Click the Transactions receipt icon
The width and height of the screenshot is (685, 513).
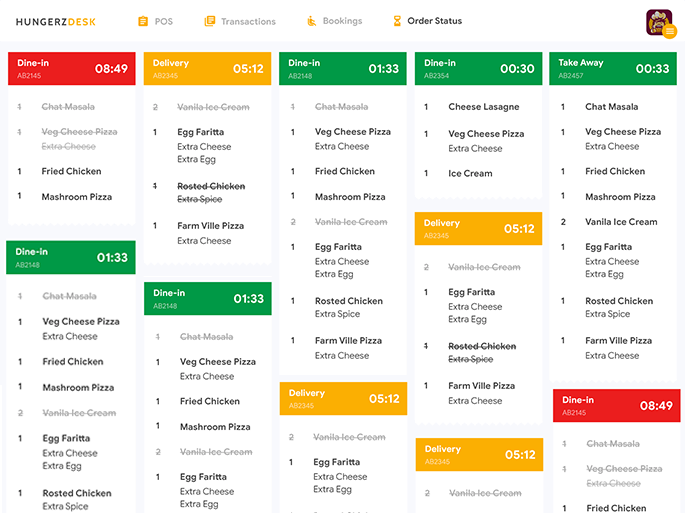[210, 21]
